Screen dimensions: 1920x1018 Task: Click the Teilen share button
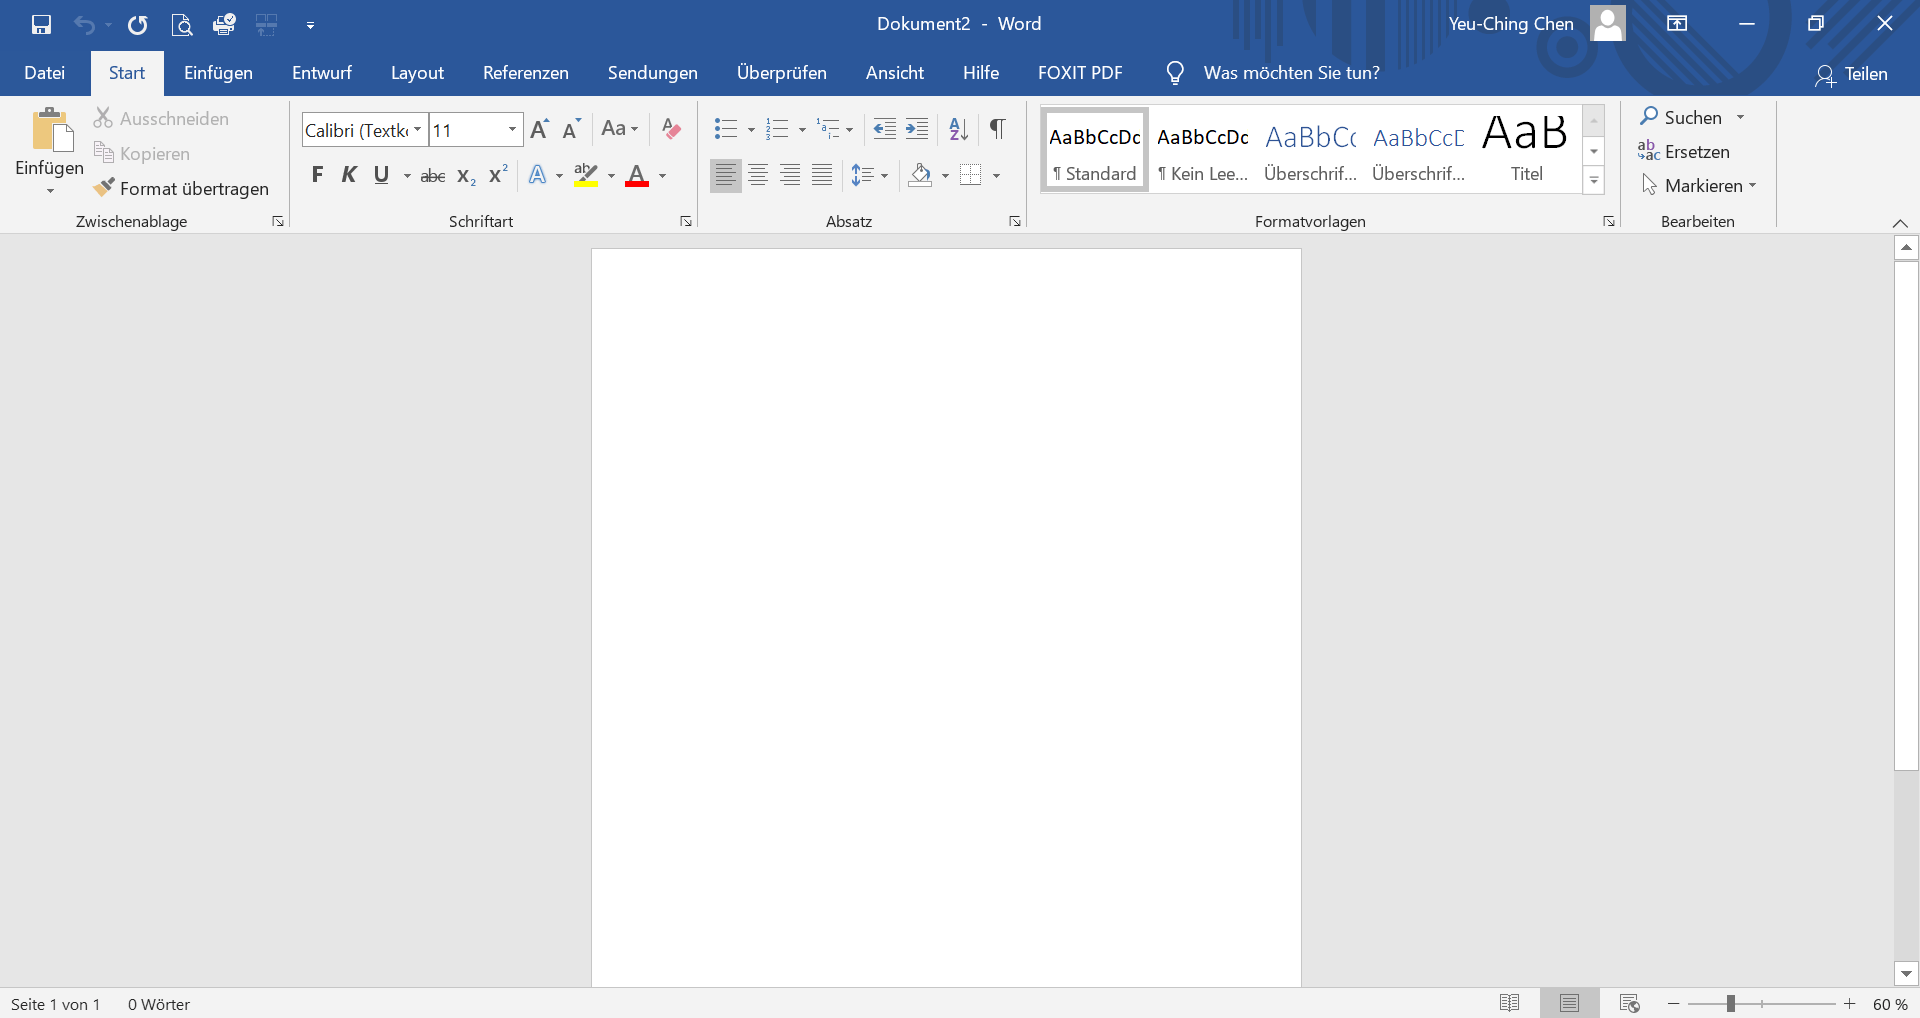pos(1852,74)
